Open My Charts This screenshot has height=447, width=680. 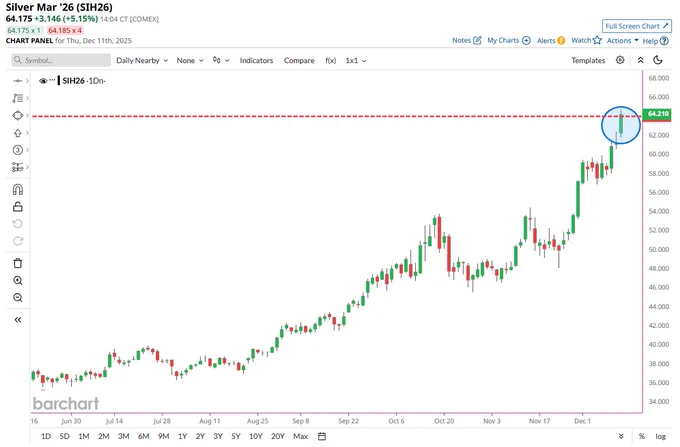pos(509,40)
